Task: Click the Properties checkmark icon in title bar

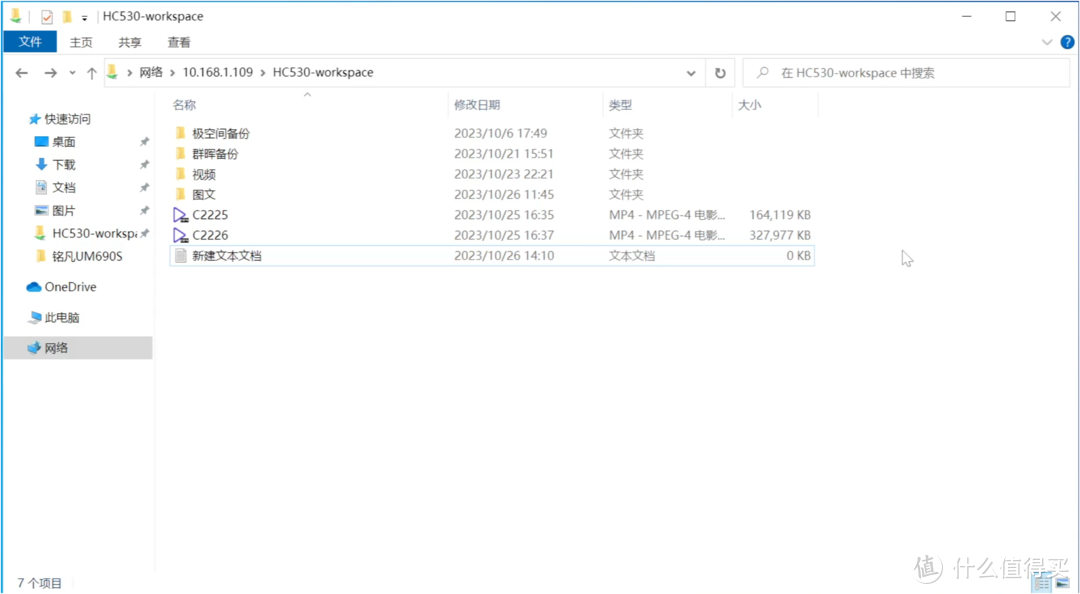Action: (46, 17)
